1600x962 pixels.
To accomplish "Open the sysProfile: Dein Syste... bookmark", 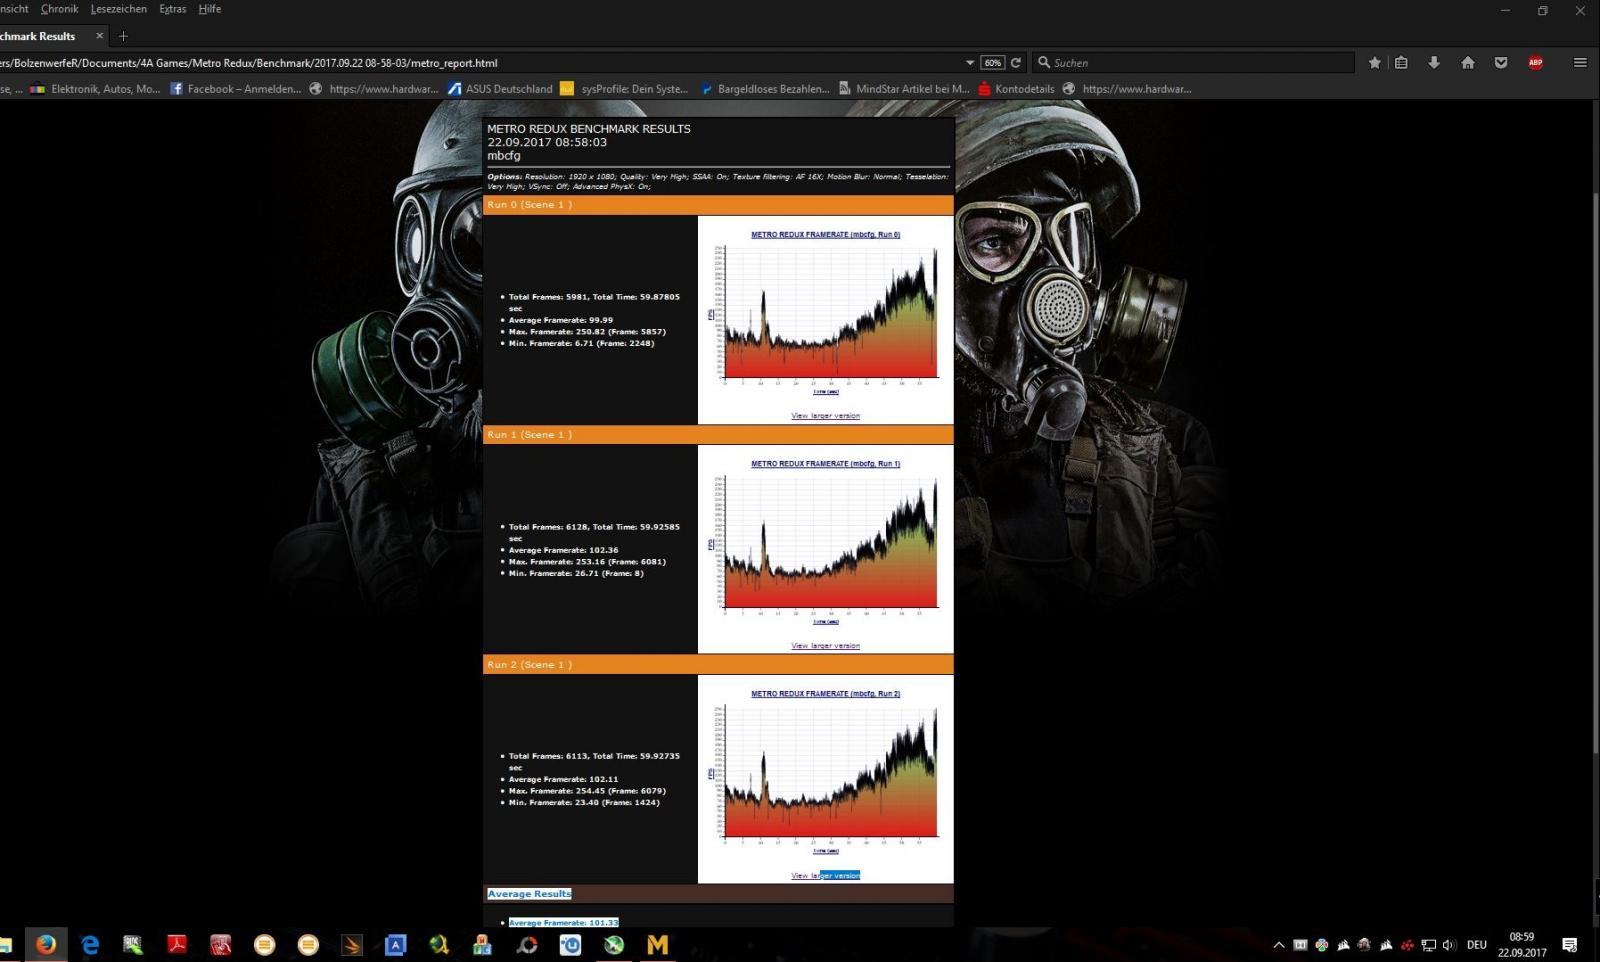I will (x=624, y=89).
